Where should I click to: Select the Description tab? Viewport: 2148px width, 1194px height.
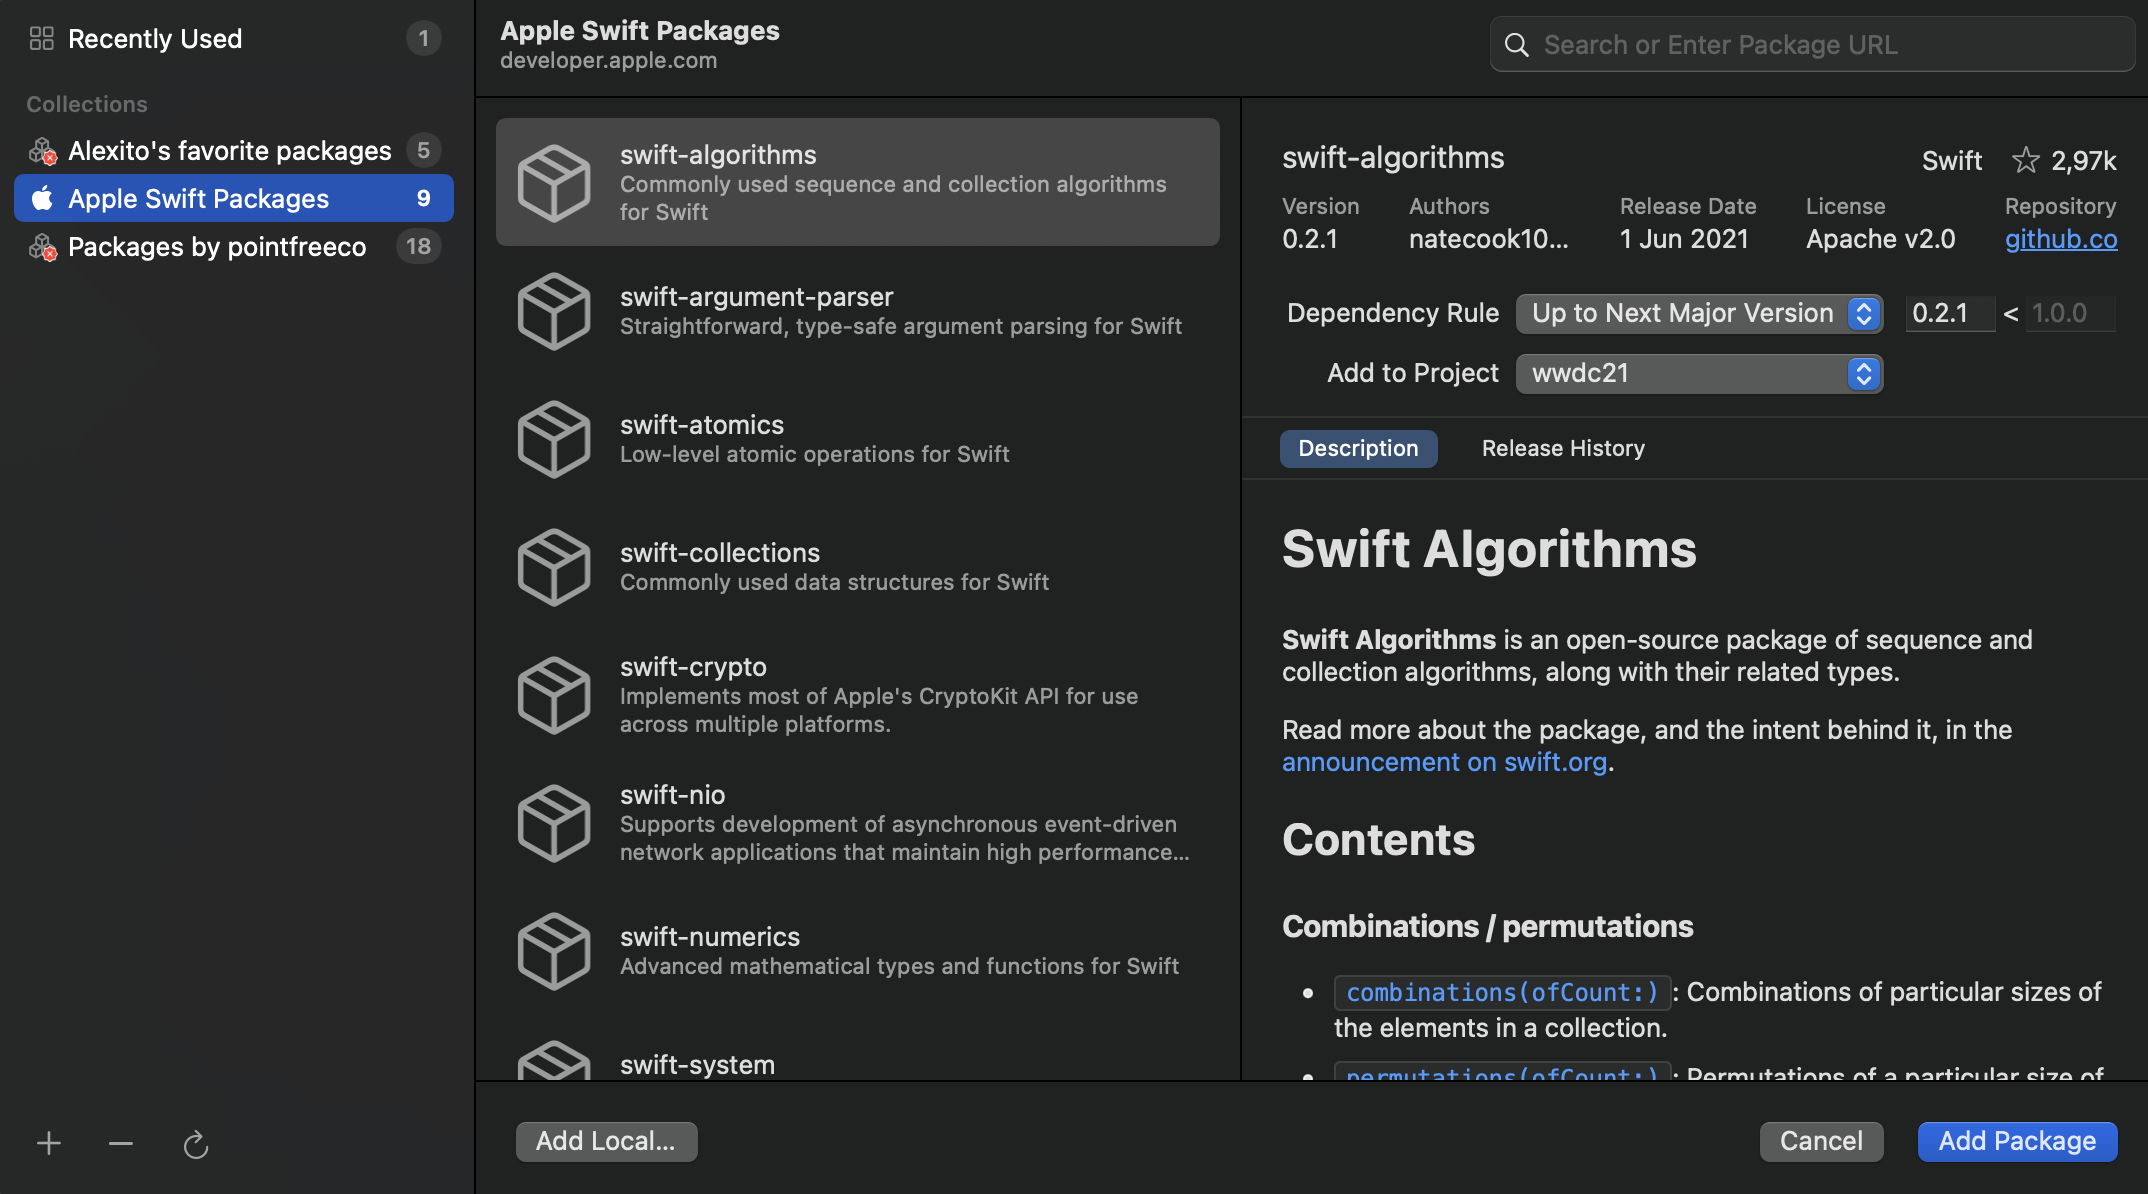(x=1358, y=448)
